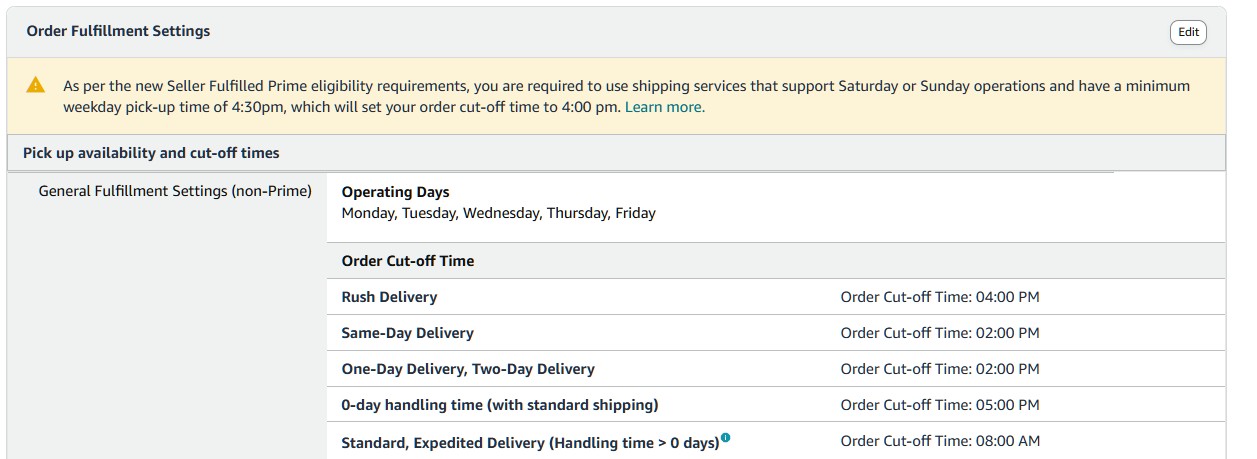Viewport: 1257px width, 459px height.
Task: Click the 05:00 PM cut-off time value
Action: [x=940, y=405]
